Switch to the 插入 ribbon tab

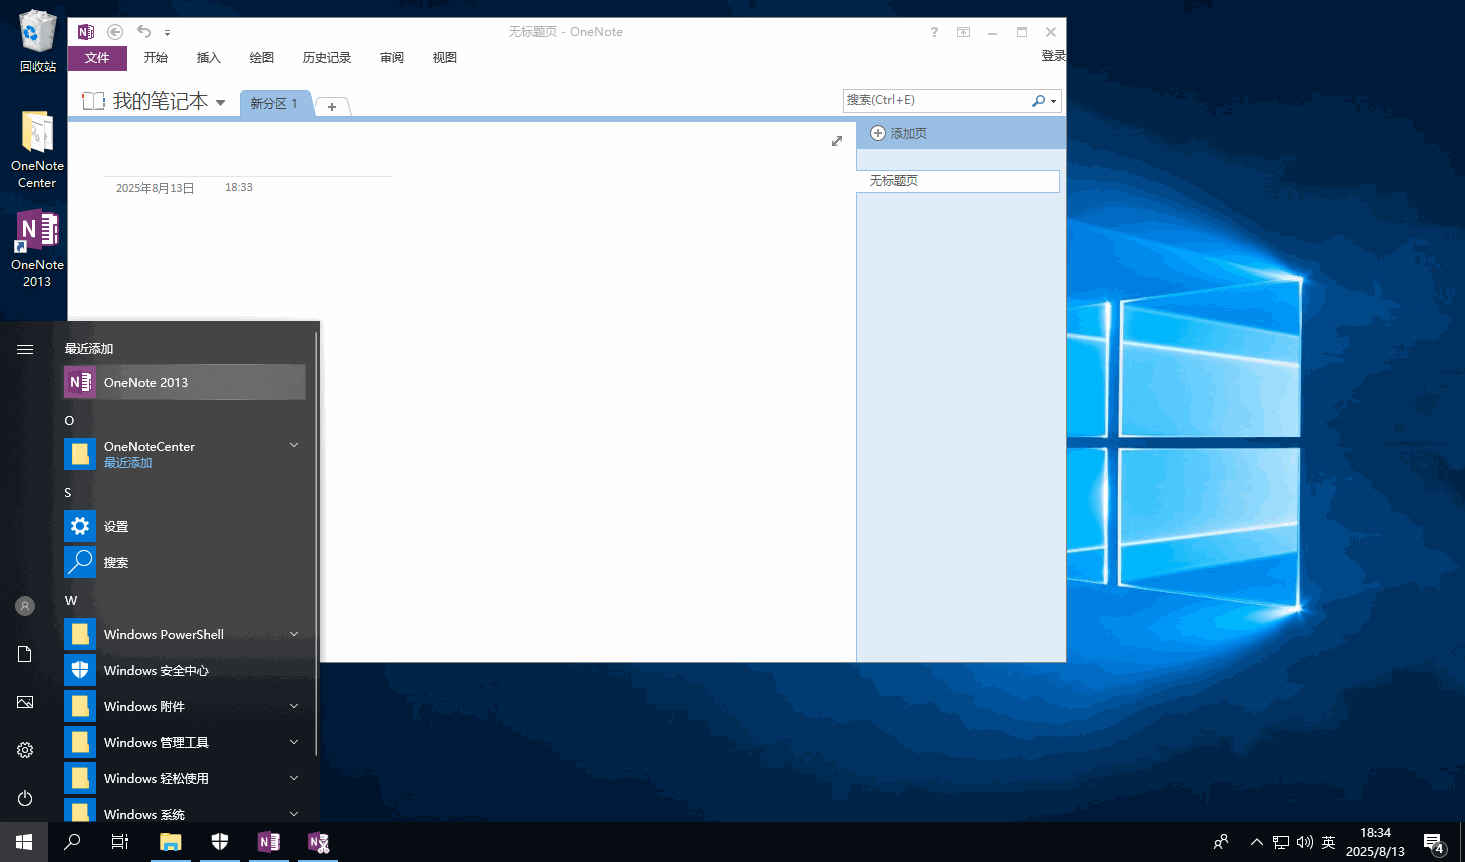(208, 58)
